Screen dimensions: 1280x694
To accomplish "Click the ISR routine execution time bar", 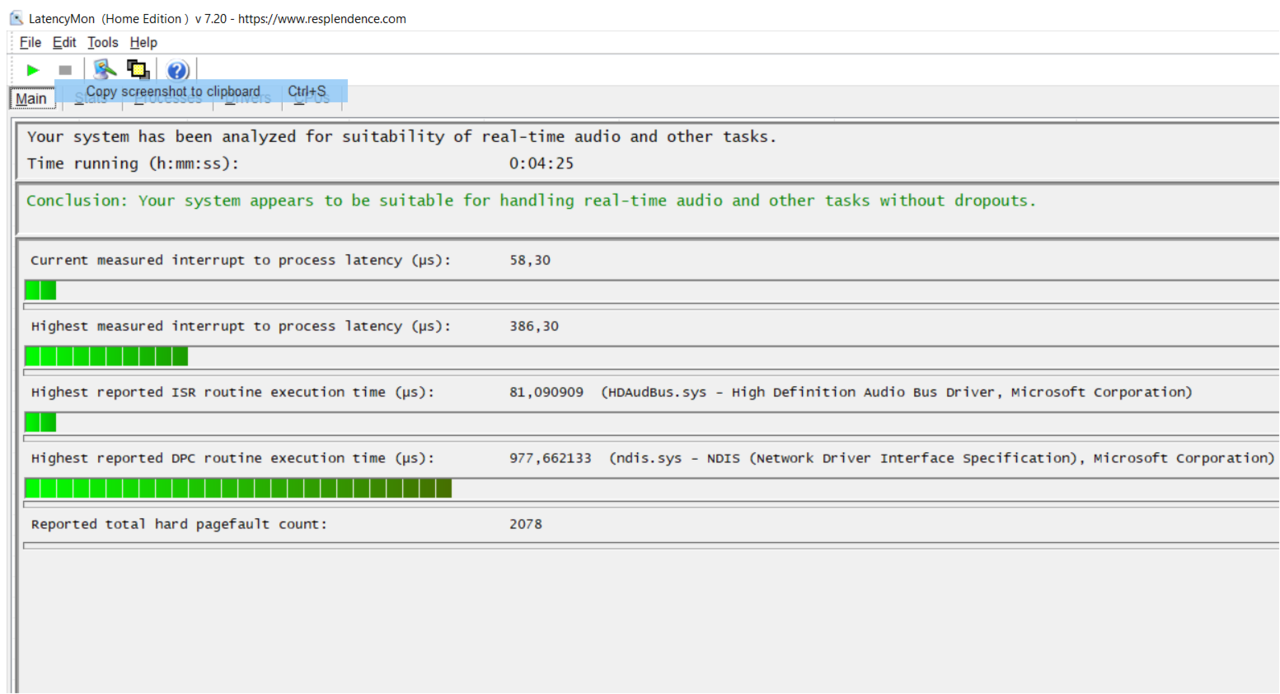I will pyautogui.click(x=651, y=422).
